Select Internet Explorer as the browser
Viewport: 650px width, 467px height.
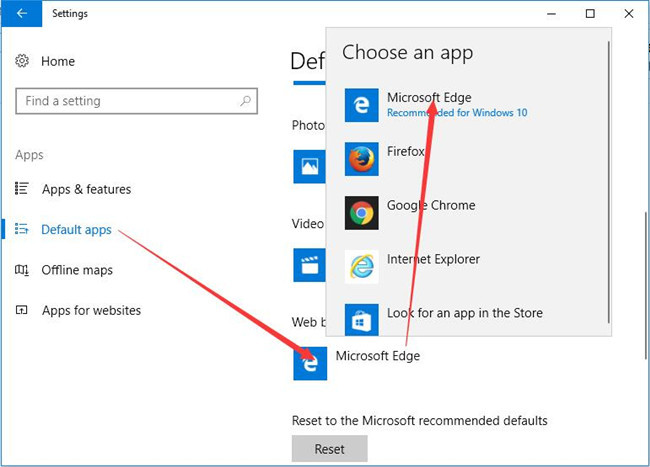433,259
